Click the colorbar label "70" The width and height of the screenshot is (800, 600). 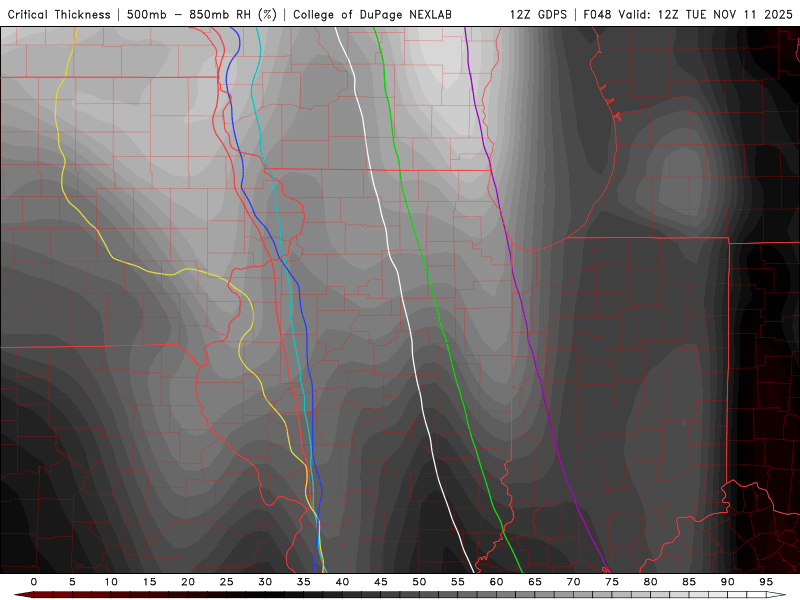click(x=573, y=582)
